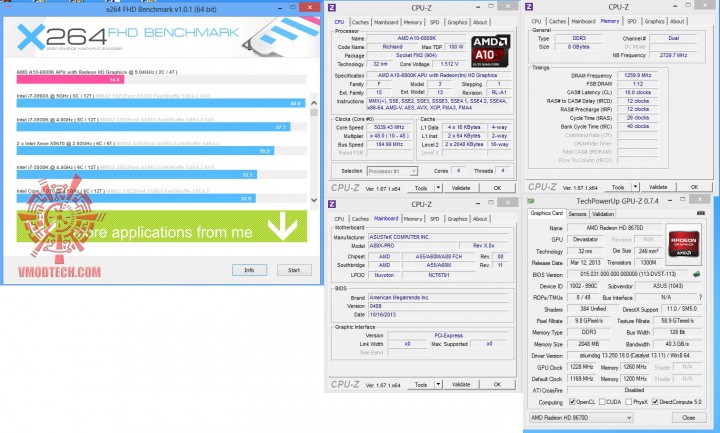Viewport: 720px width, 433px height.
Task: Open CPU tab in CPU-Z Memory window
Action: 536,21
